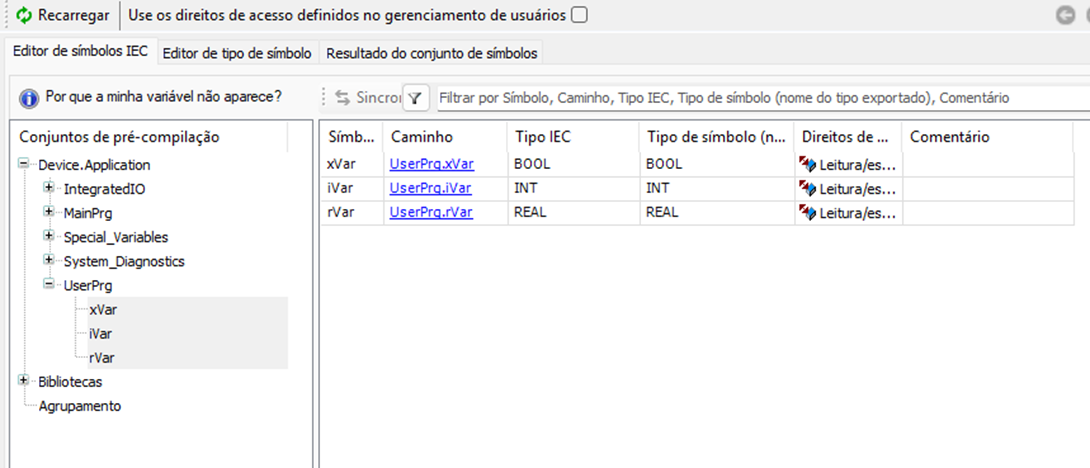The image size is (1090, 468).
Task: Click the Tipo IEC column header
Action: pos(542,137)
